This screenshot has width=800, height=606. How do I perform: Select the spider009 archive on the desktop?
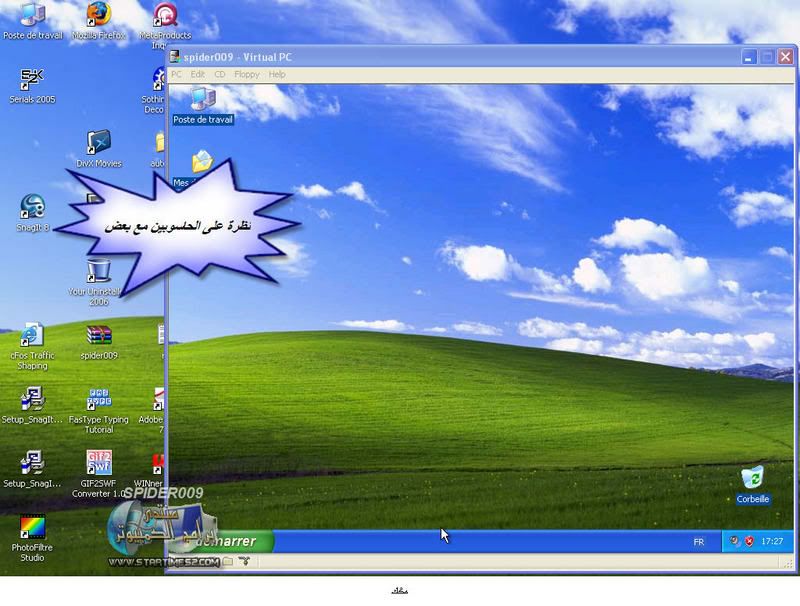[x=98, y=342]
